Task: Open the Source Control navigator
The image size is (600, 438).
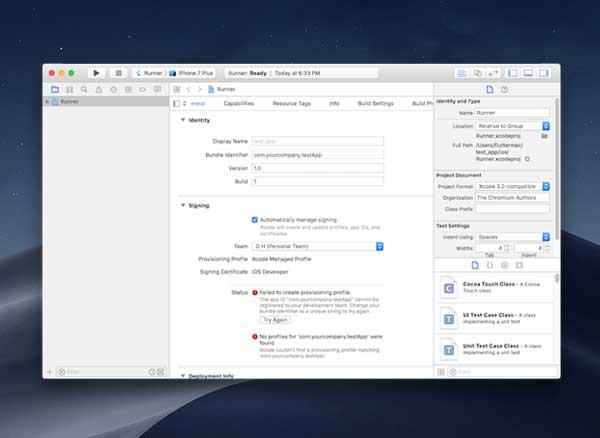Action: (x=69, y=90)
